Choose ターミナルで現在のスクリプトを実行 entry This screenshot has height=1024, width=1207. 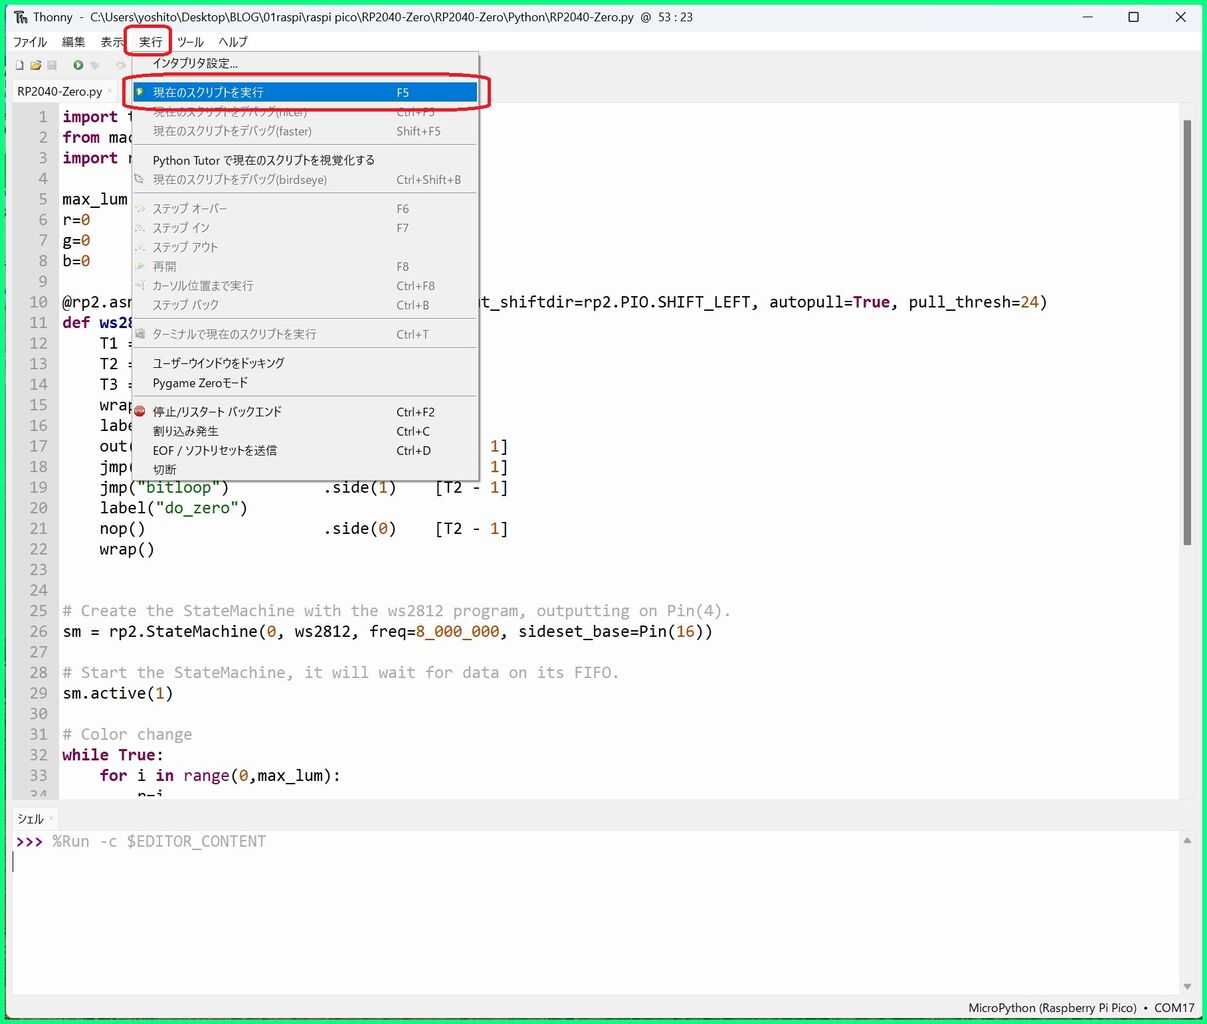(x=306, y=334)
